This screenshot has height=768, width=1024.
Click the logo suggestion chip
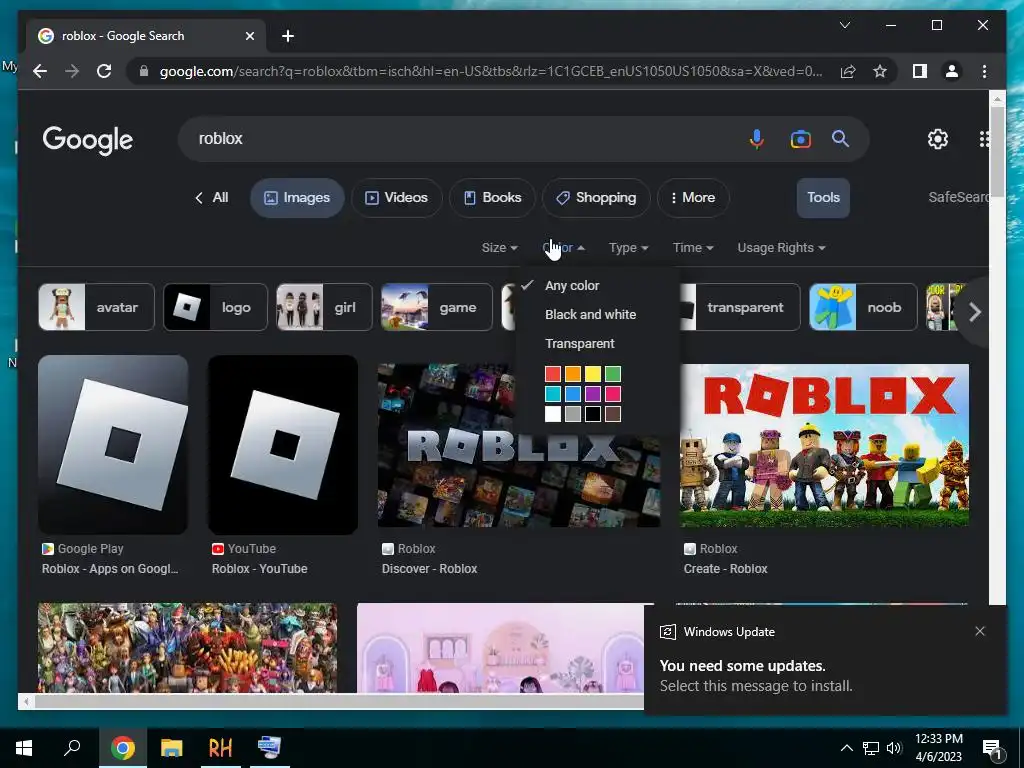coord(216,307)
